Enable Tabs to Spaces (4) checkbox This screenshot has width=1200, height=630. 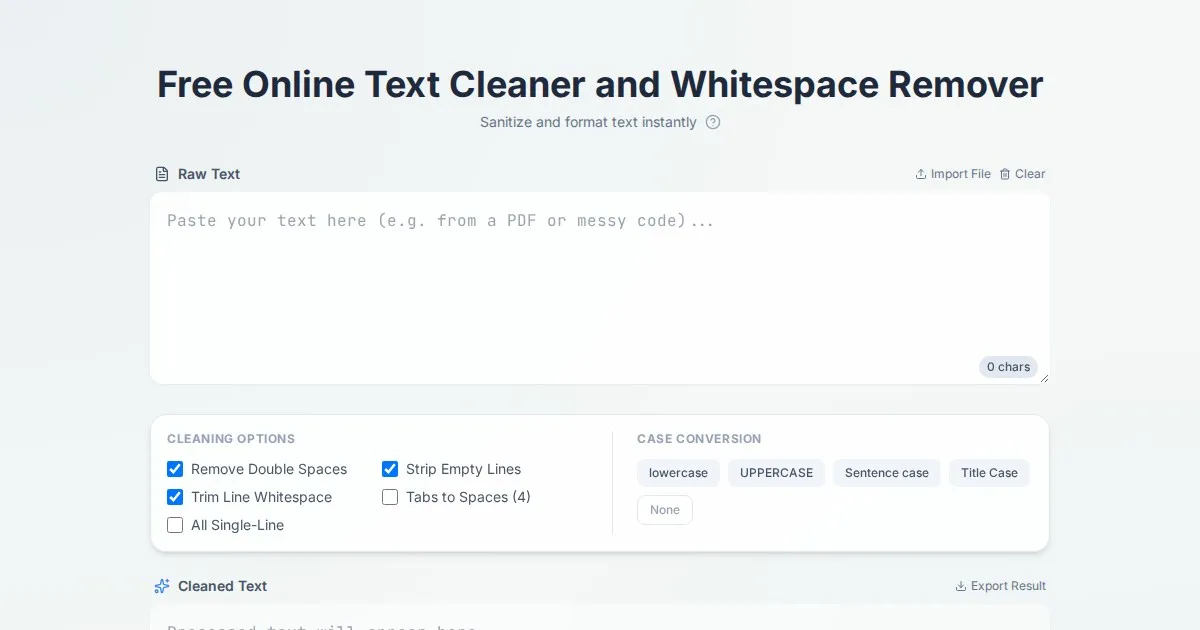[x=390, y=497]
